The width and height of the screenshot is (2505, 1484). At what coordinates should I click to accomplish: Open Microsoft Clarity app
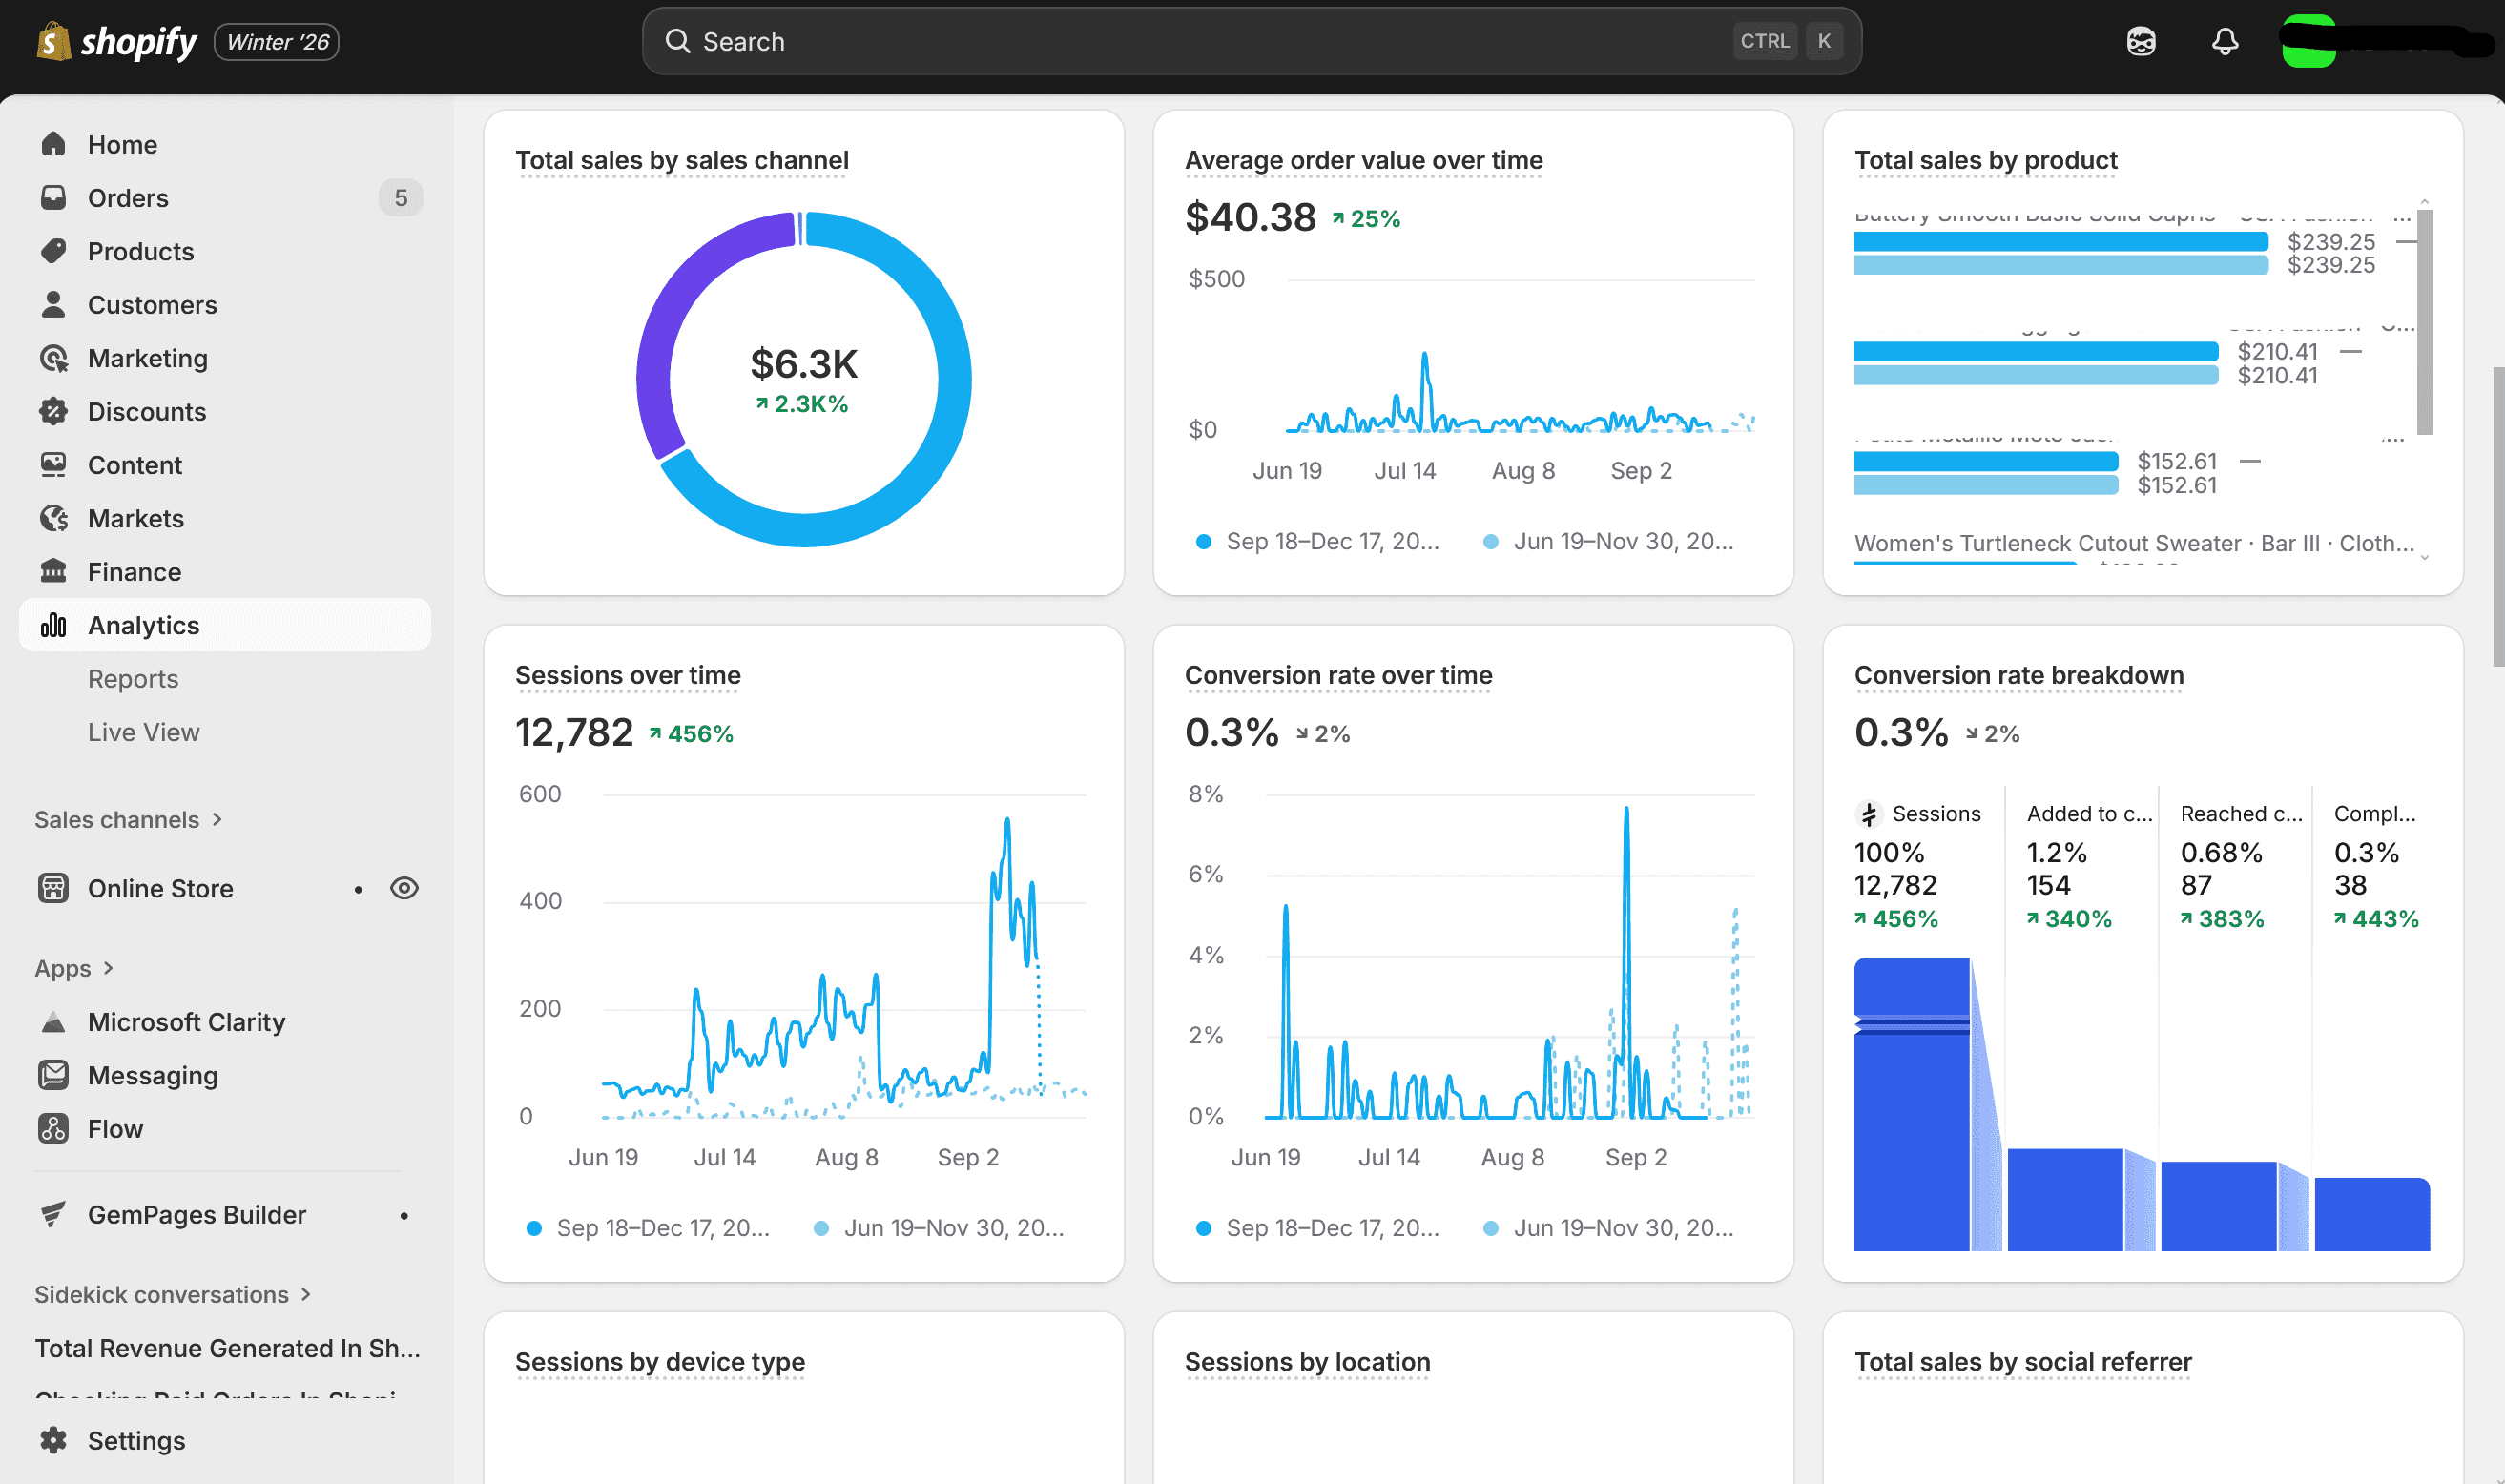(x=186, y=1021)
